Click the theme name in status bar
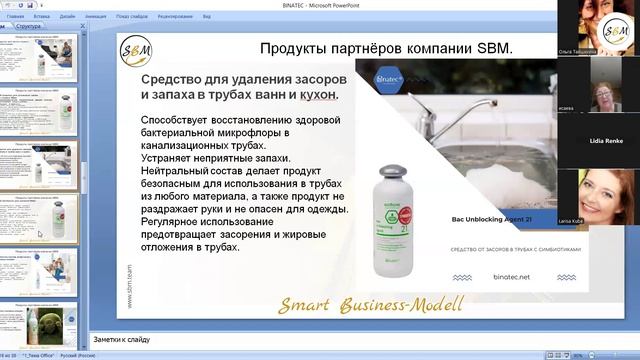This screenshot has width=640, height=360. [x=38, y=356]
